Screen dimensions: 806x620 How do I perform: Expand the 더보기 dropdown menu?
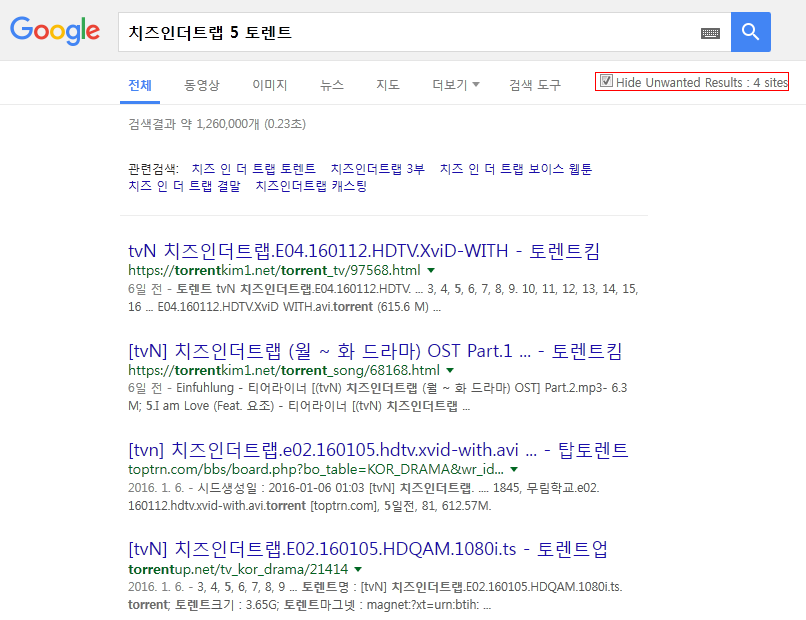coord(455,85)
